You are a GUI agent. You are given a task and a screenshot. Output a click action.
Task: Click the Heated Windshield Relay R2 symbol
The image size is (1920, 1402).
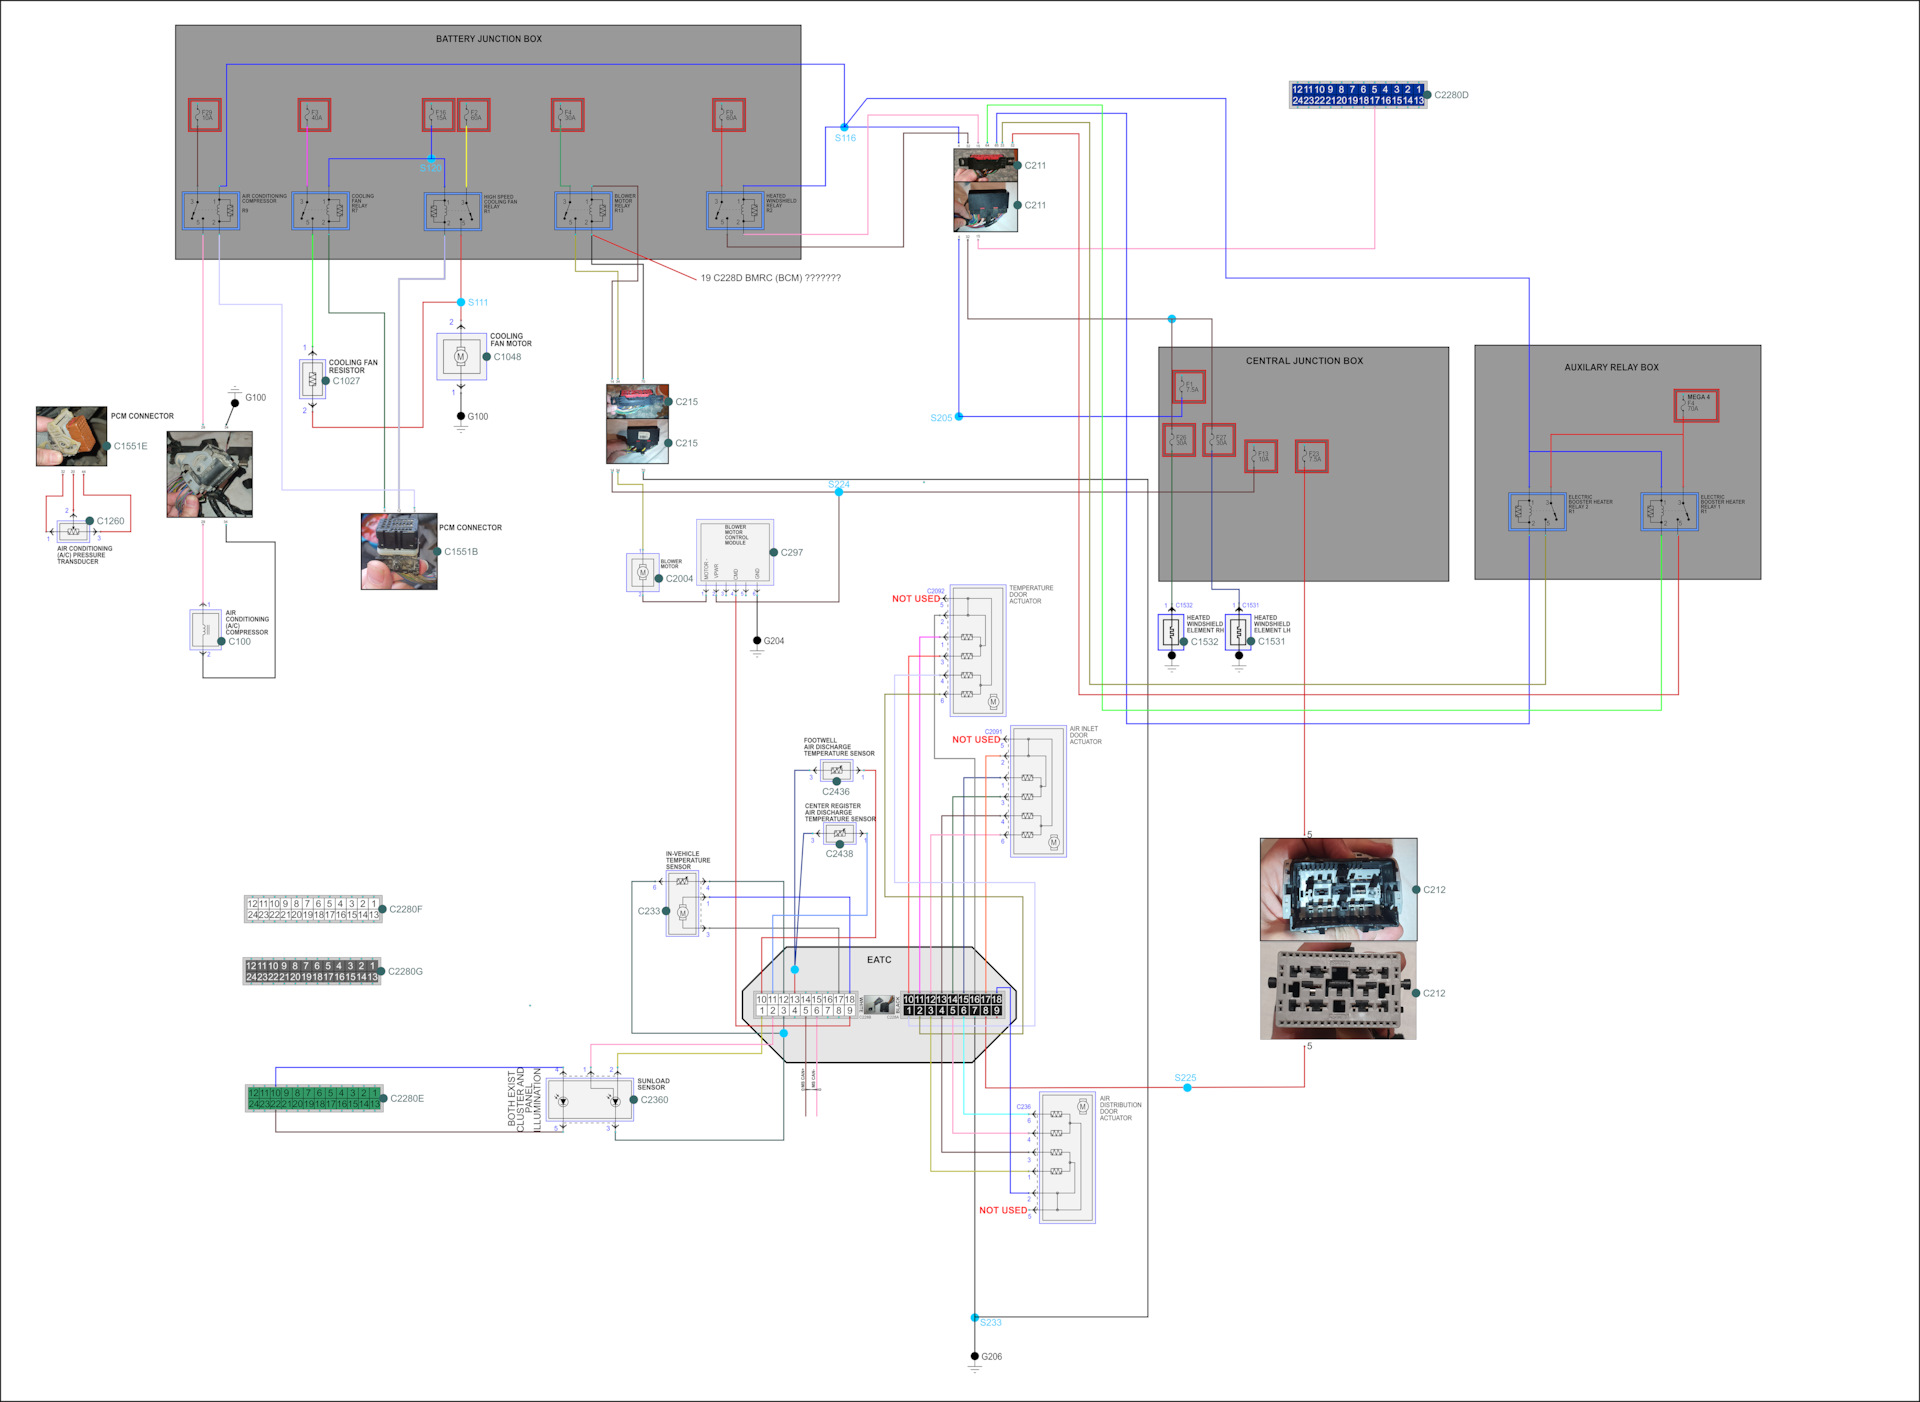[736, 210]
